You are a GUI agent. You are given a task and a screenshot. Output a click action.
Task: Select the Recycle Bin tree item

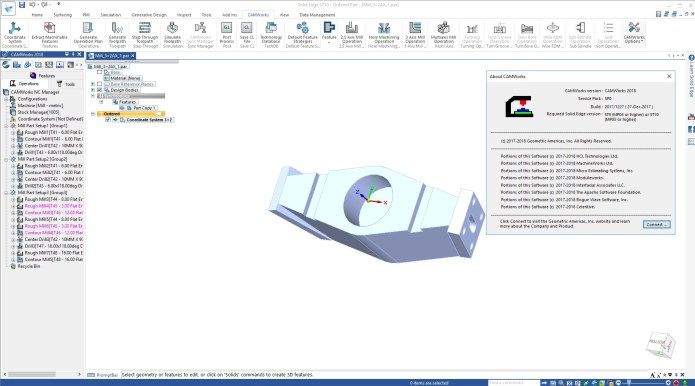coord(29,266)
